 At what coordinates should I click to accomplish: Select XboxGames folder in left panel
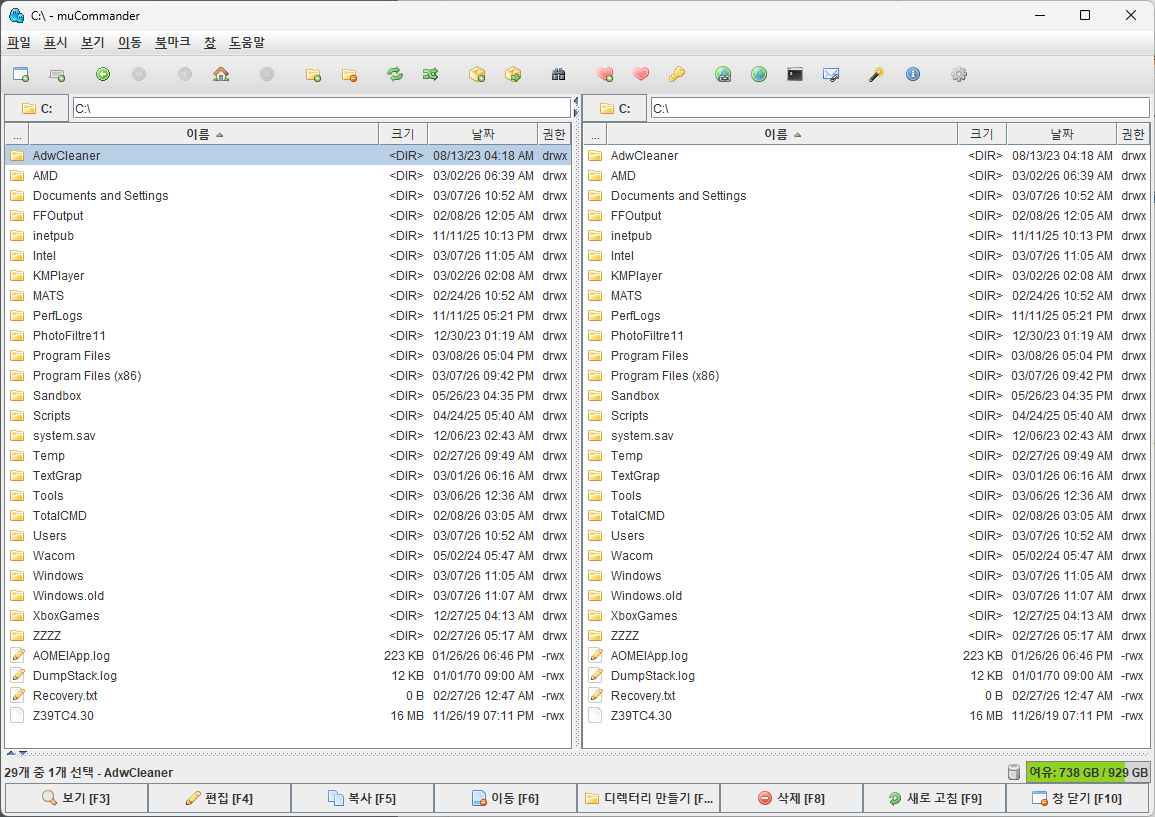tap(288, 615)
